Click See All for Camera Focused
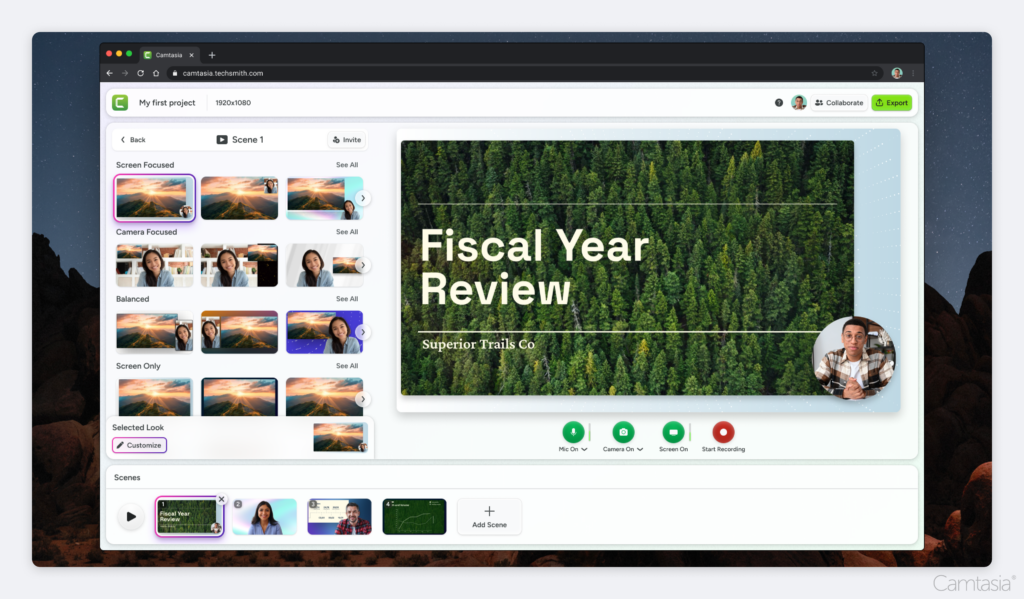This screenshot has width=1024, height=599. pyautogui.click(x=346, y=232)
